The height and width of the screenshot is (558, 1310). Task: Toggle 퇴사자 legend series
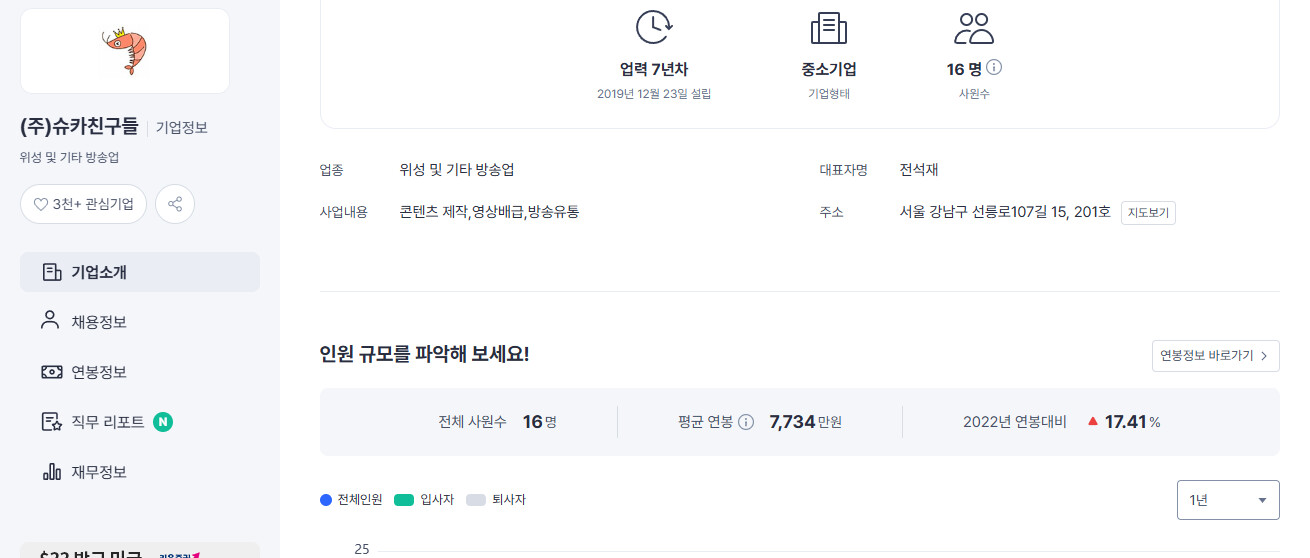[496, 500]
